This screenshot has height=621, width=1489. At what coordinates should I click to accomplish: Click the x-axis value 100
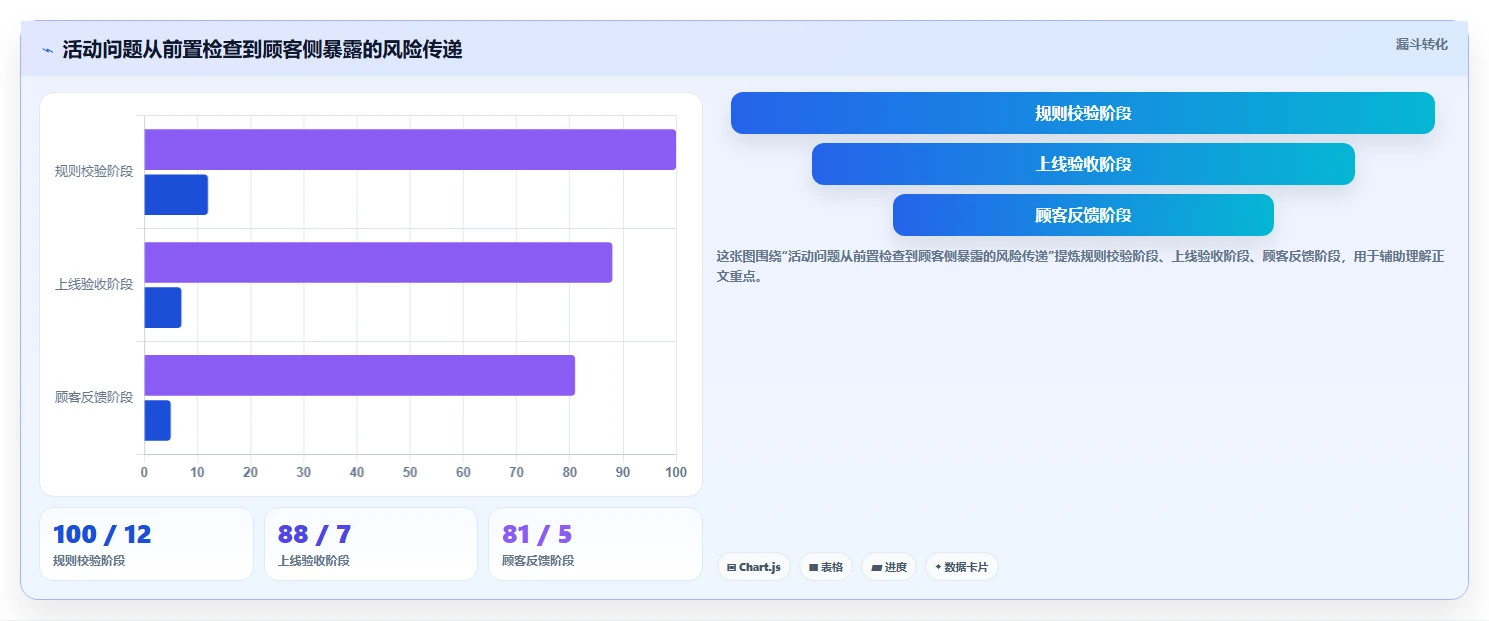click(676, 472)
